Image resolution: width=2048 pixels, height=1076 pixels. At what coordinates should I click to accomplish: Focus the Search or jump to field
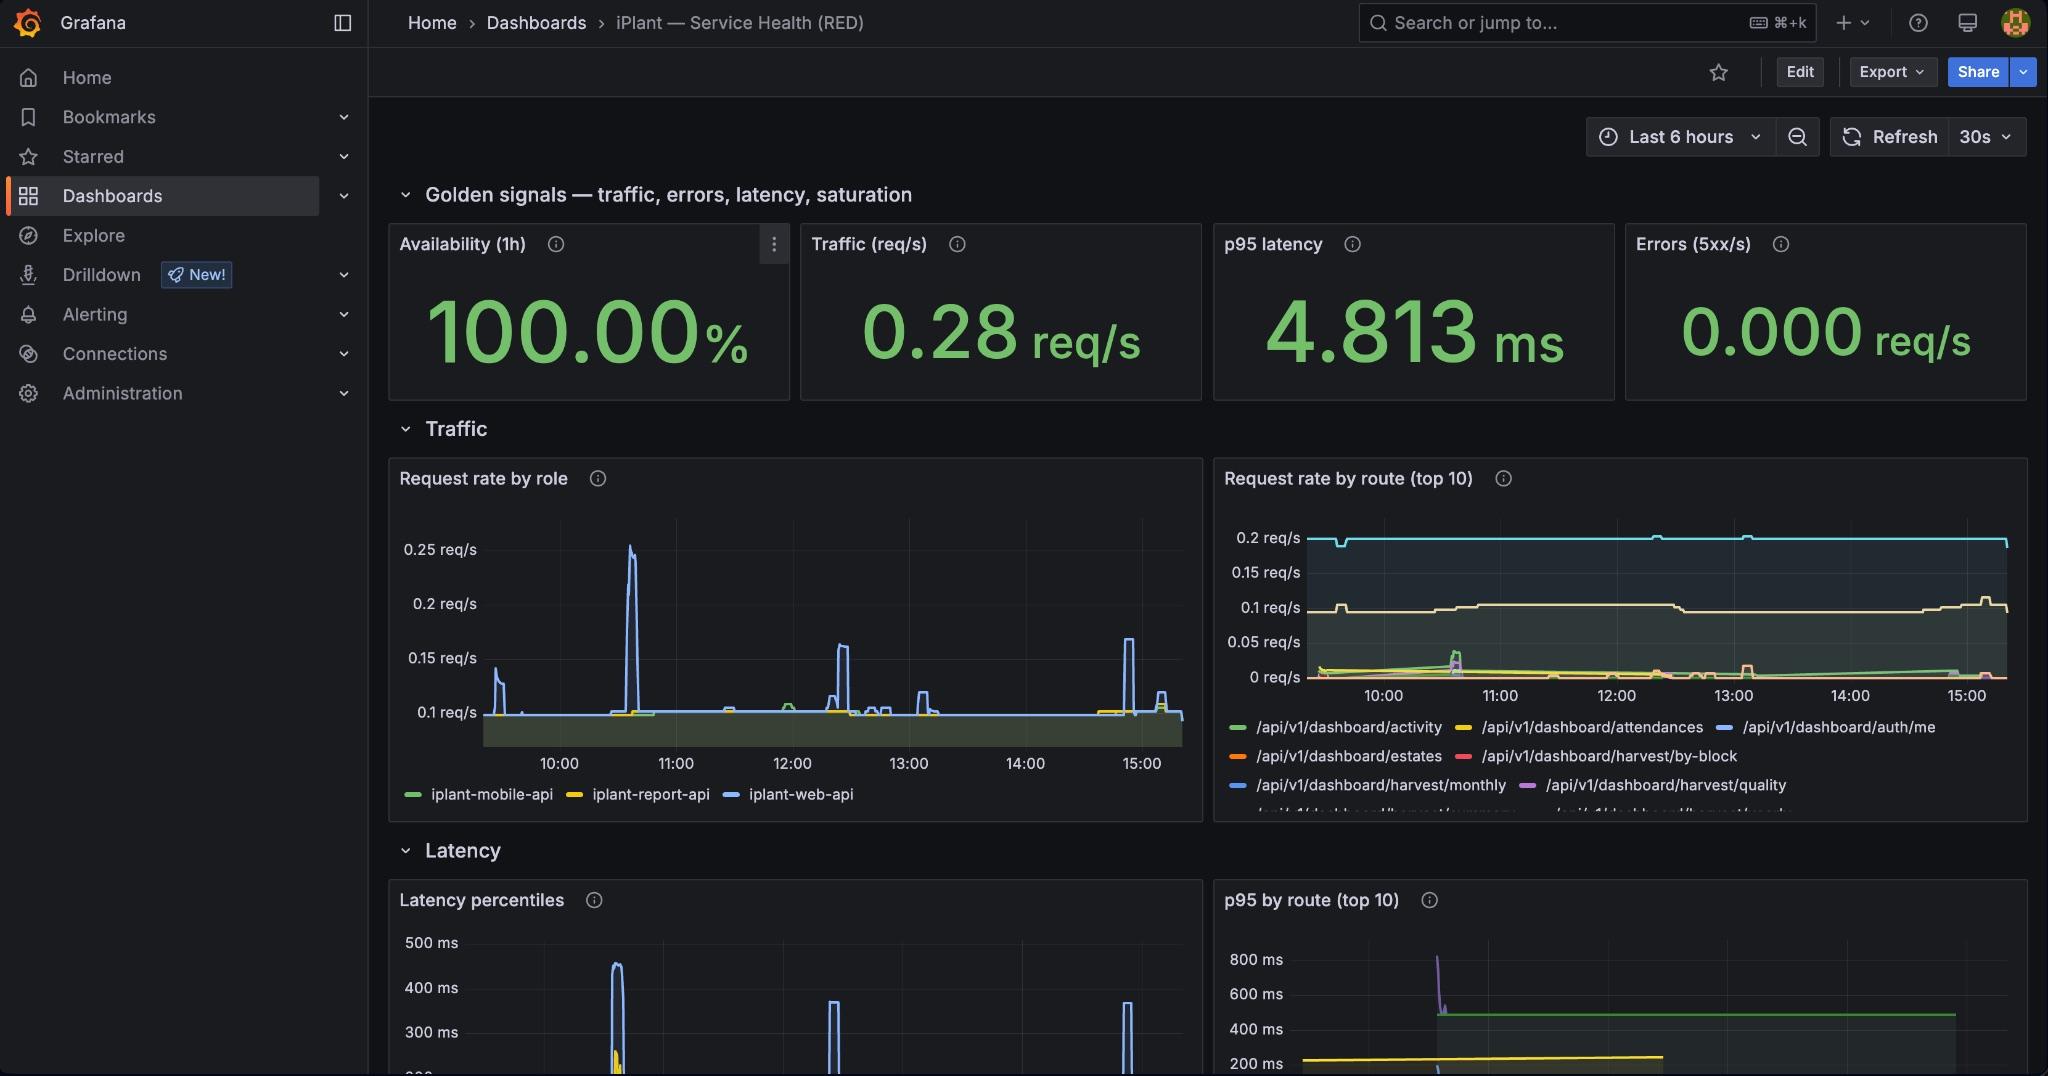1587,23
